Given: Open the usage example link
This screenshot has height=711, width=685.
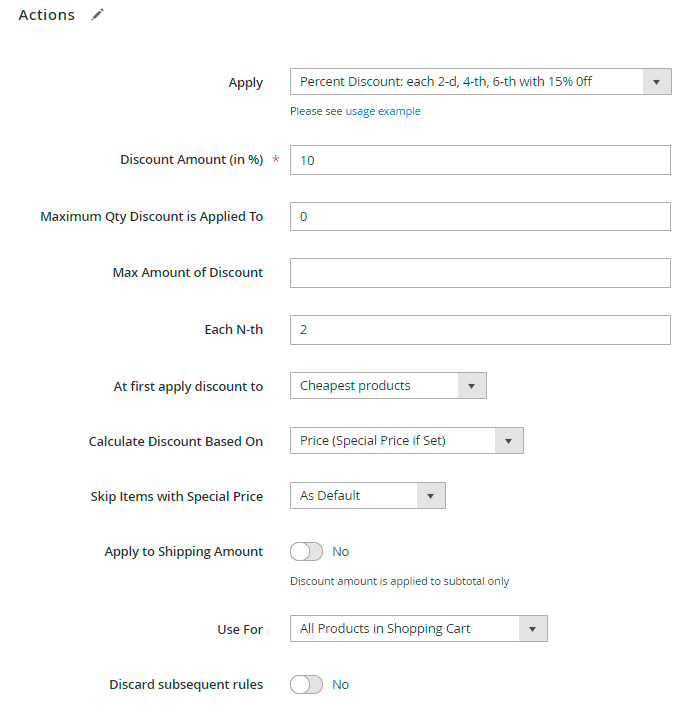Looking at the screenshot, I should click(x=383, y=112).
